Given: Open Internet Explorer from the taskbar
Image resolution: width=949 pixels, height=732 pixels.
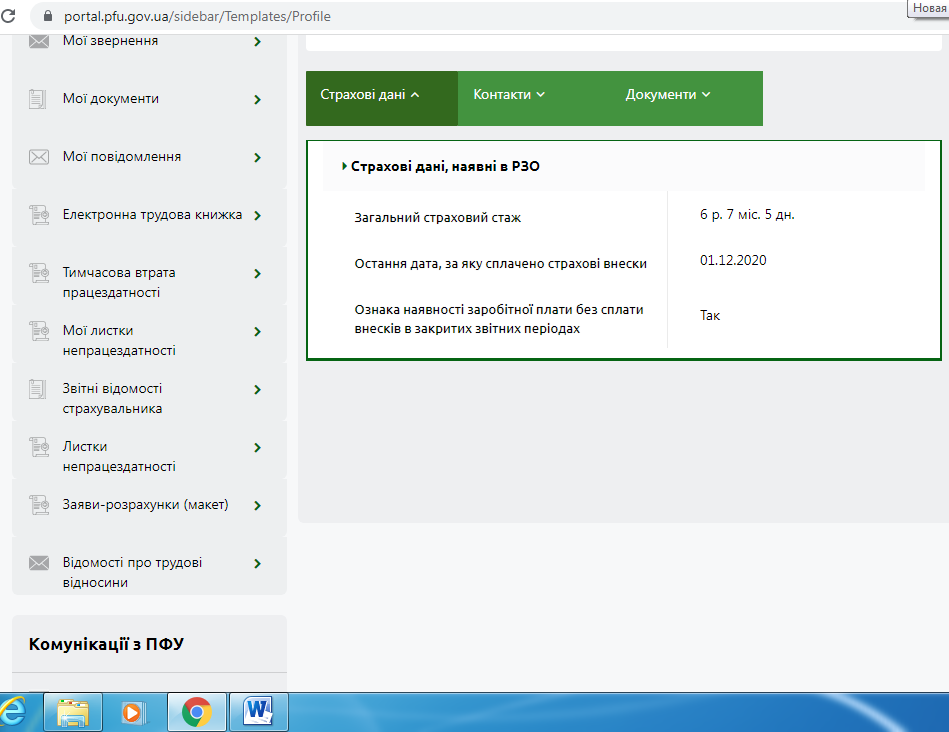Looking at the screenshot, I should pyautogui.click(x=13, y=711).
